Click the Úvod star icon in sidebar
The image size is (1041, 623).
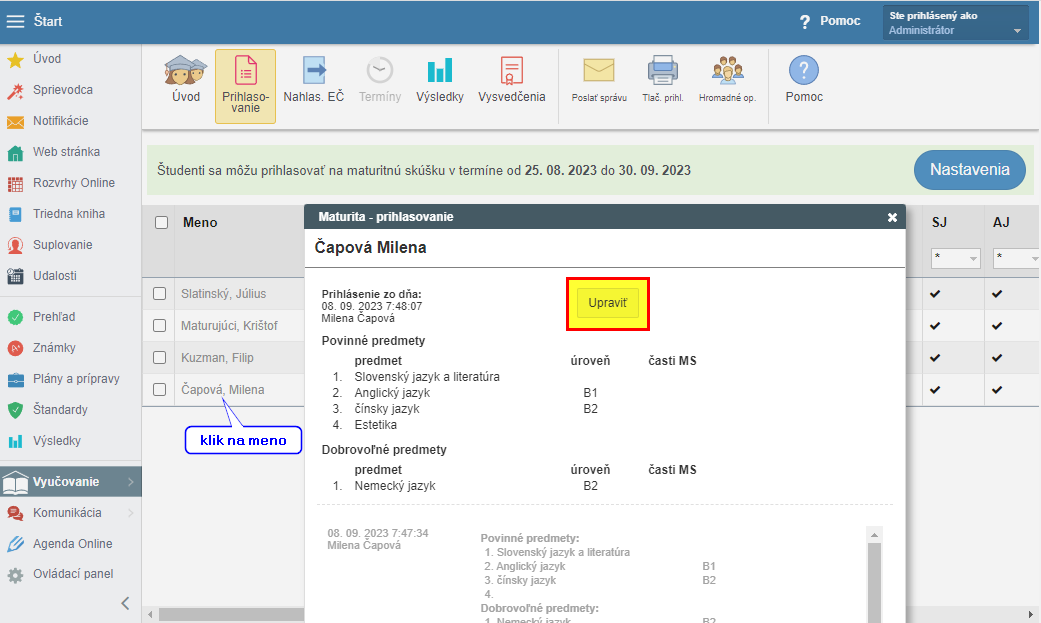pos(15,60)
